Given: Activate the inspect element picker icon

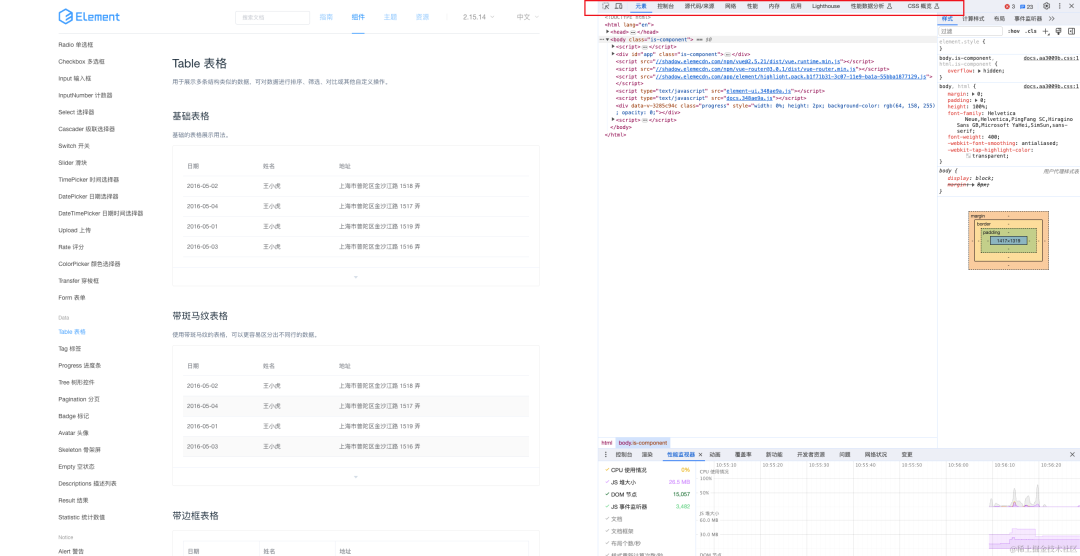Looking at the screenshot, I should [x=606, y=6].
